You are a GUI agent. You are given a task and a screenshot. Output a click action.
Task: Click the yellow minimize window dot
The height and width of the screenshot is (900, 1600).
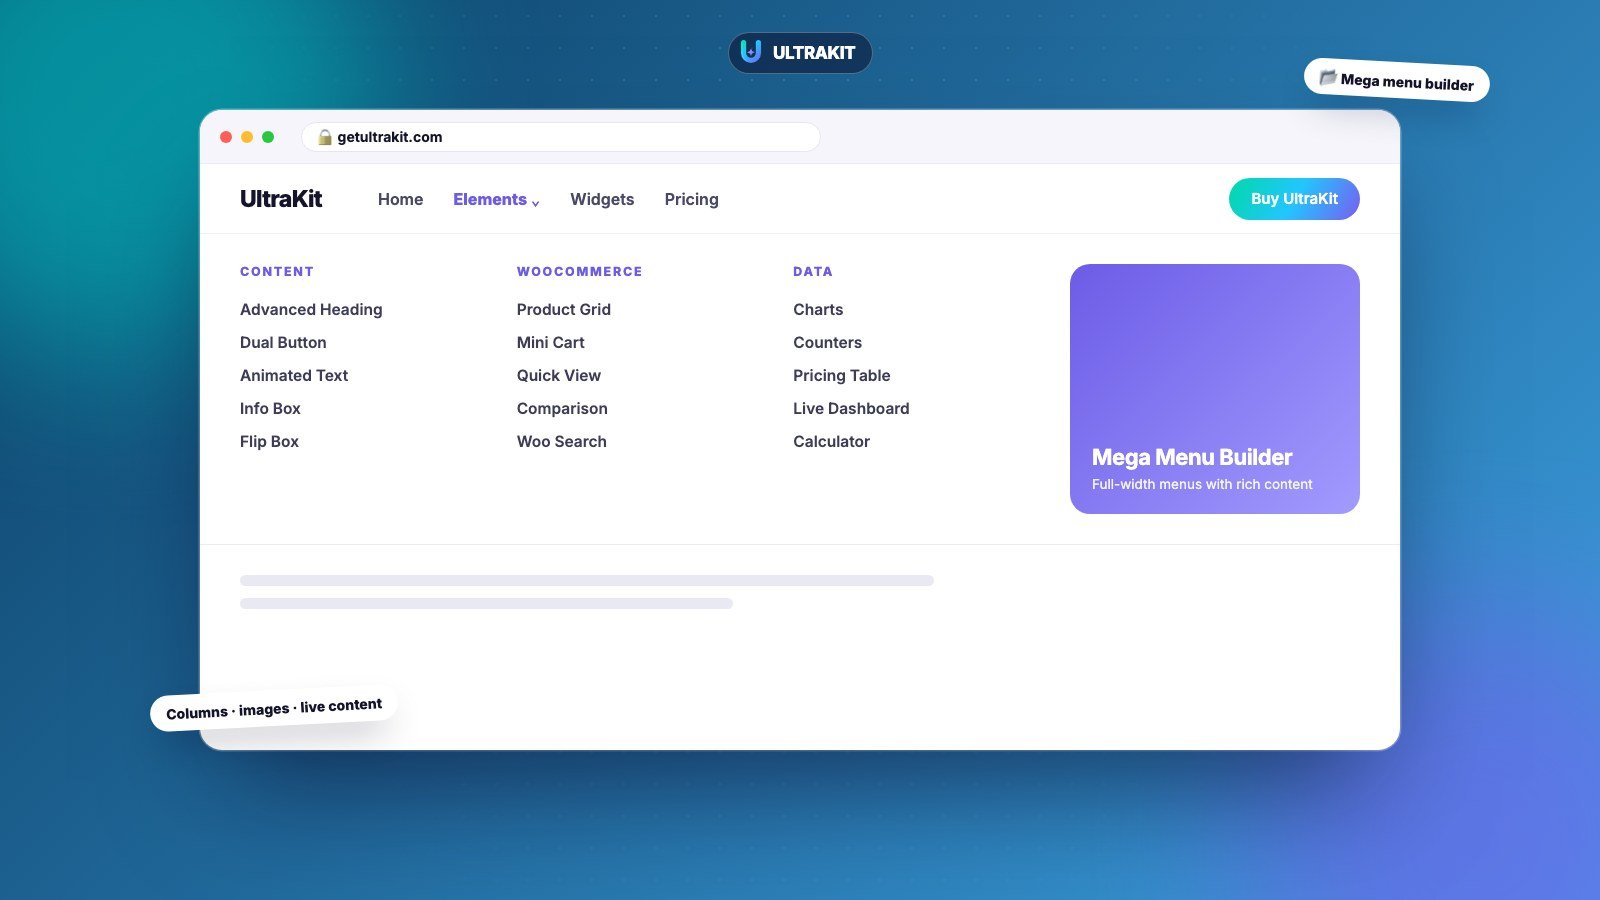click(247, 137)
